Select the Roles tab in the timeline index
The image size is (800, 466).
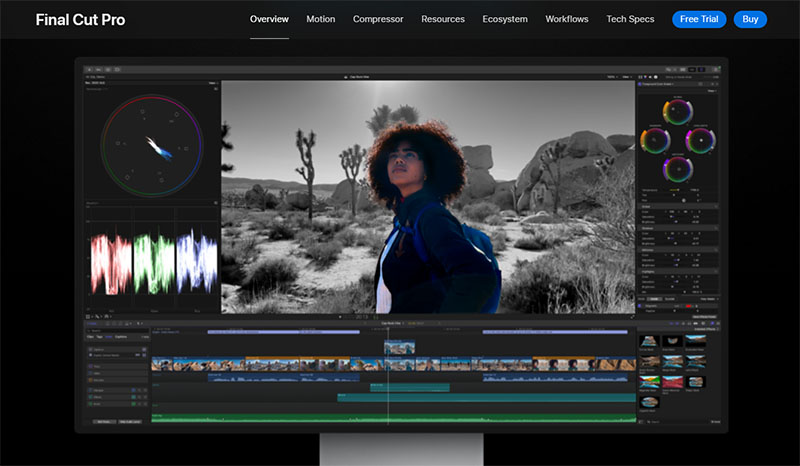[109, 337]
